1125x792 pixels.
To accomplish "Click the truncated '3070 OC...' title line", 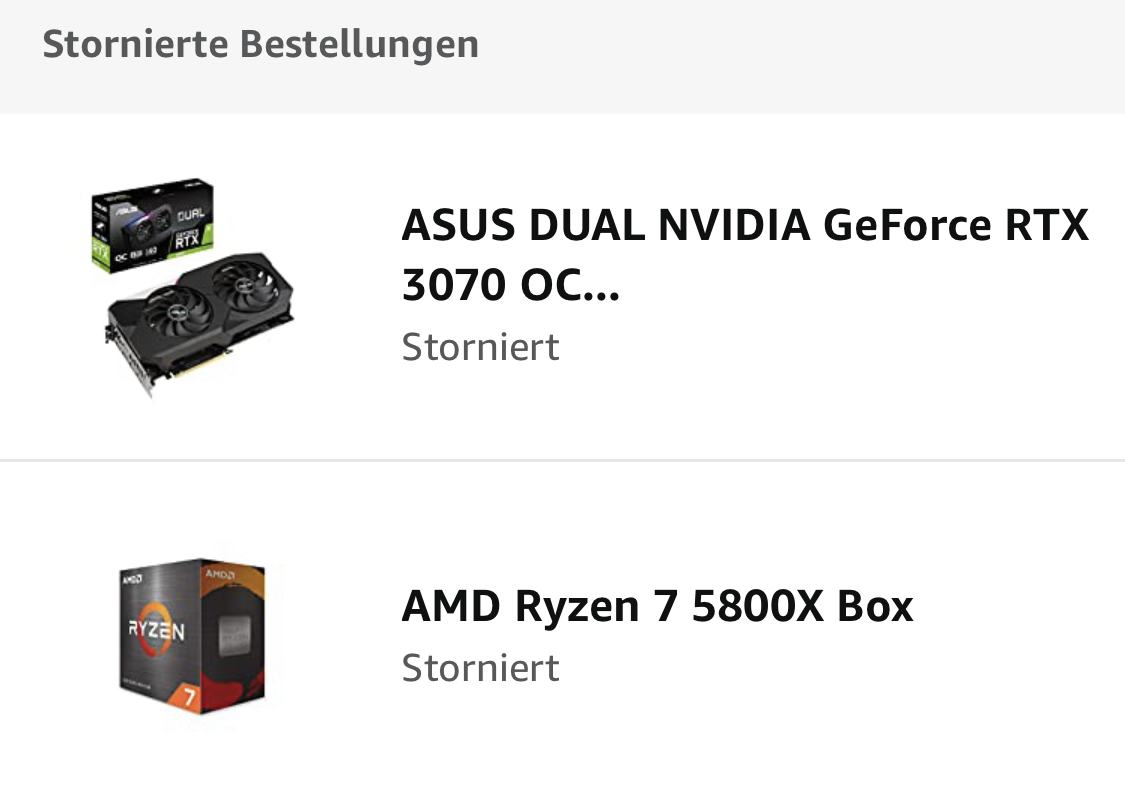I will (510, 285).
